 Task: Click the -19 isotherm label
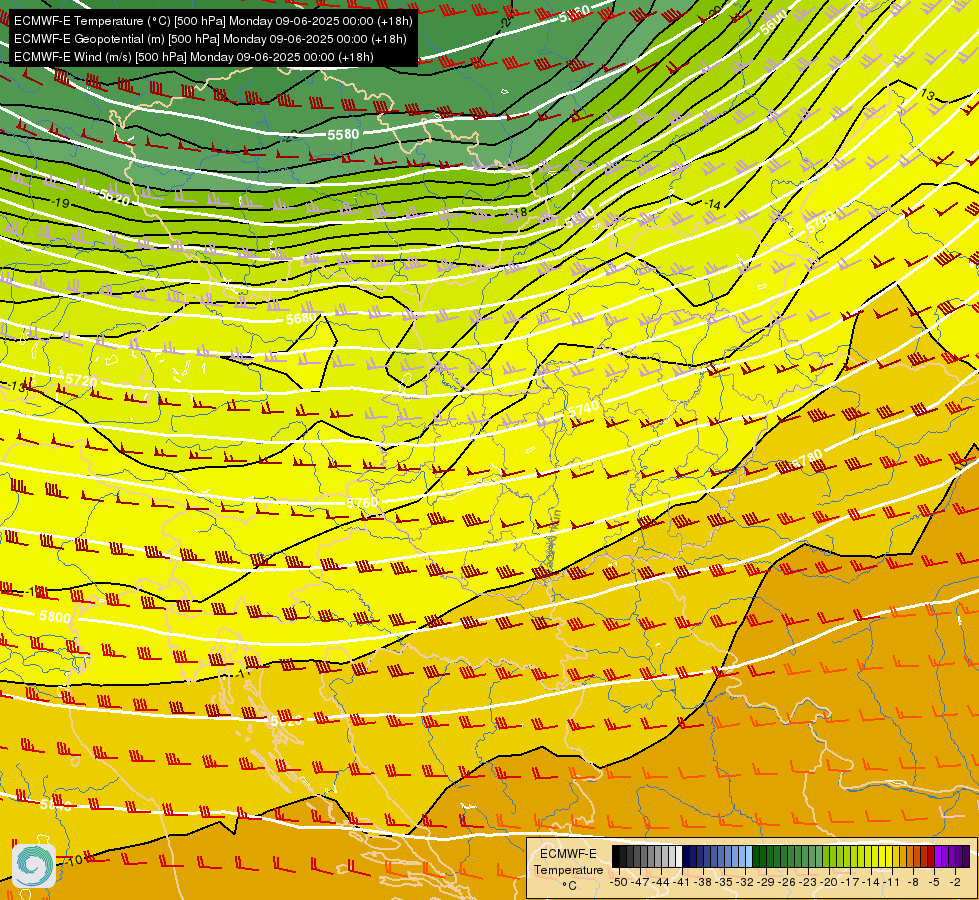(60, 203)
